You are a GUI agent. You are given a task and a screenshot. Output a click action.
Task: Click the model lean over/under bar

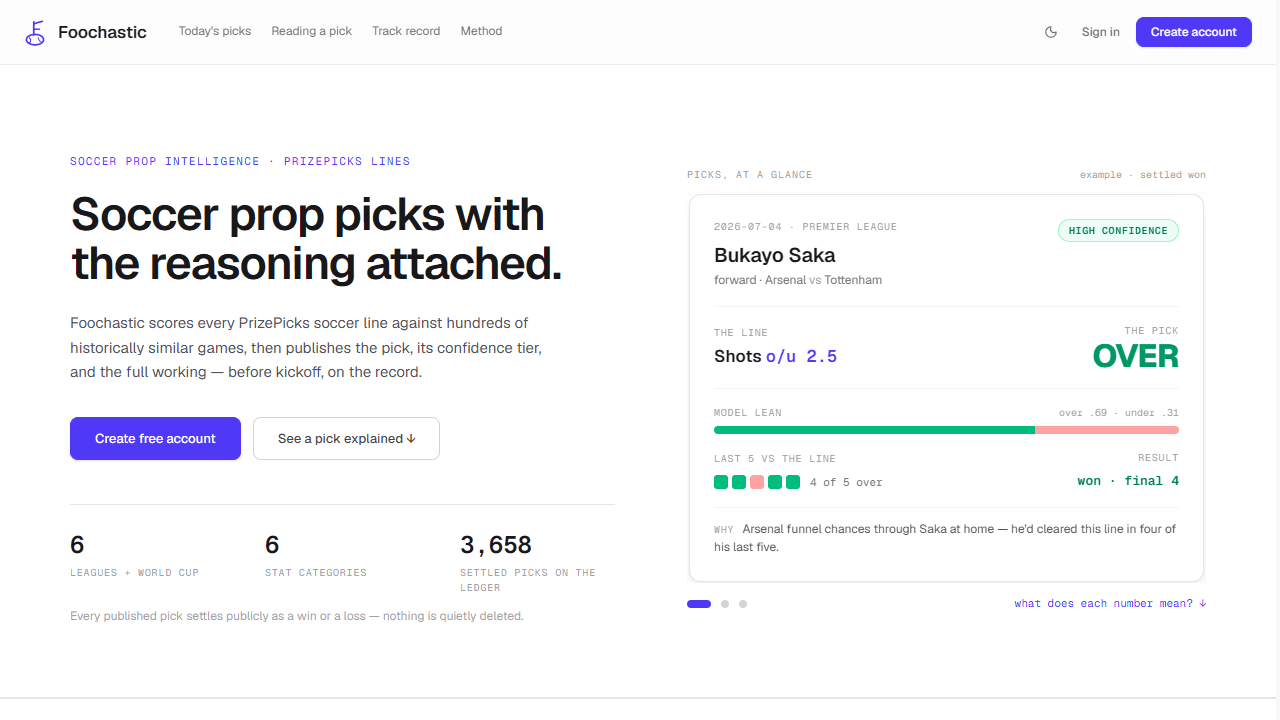point(946,430)
